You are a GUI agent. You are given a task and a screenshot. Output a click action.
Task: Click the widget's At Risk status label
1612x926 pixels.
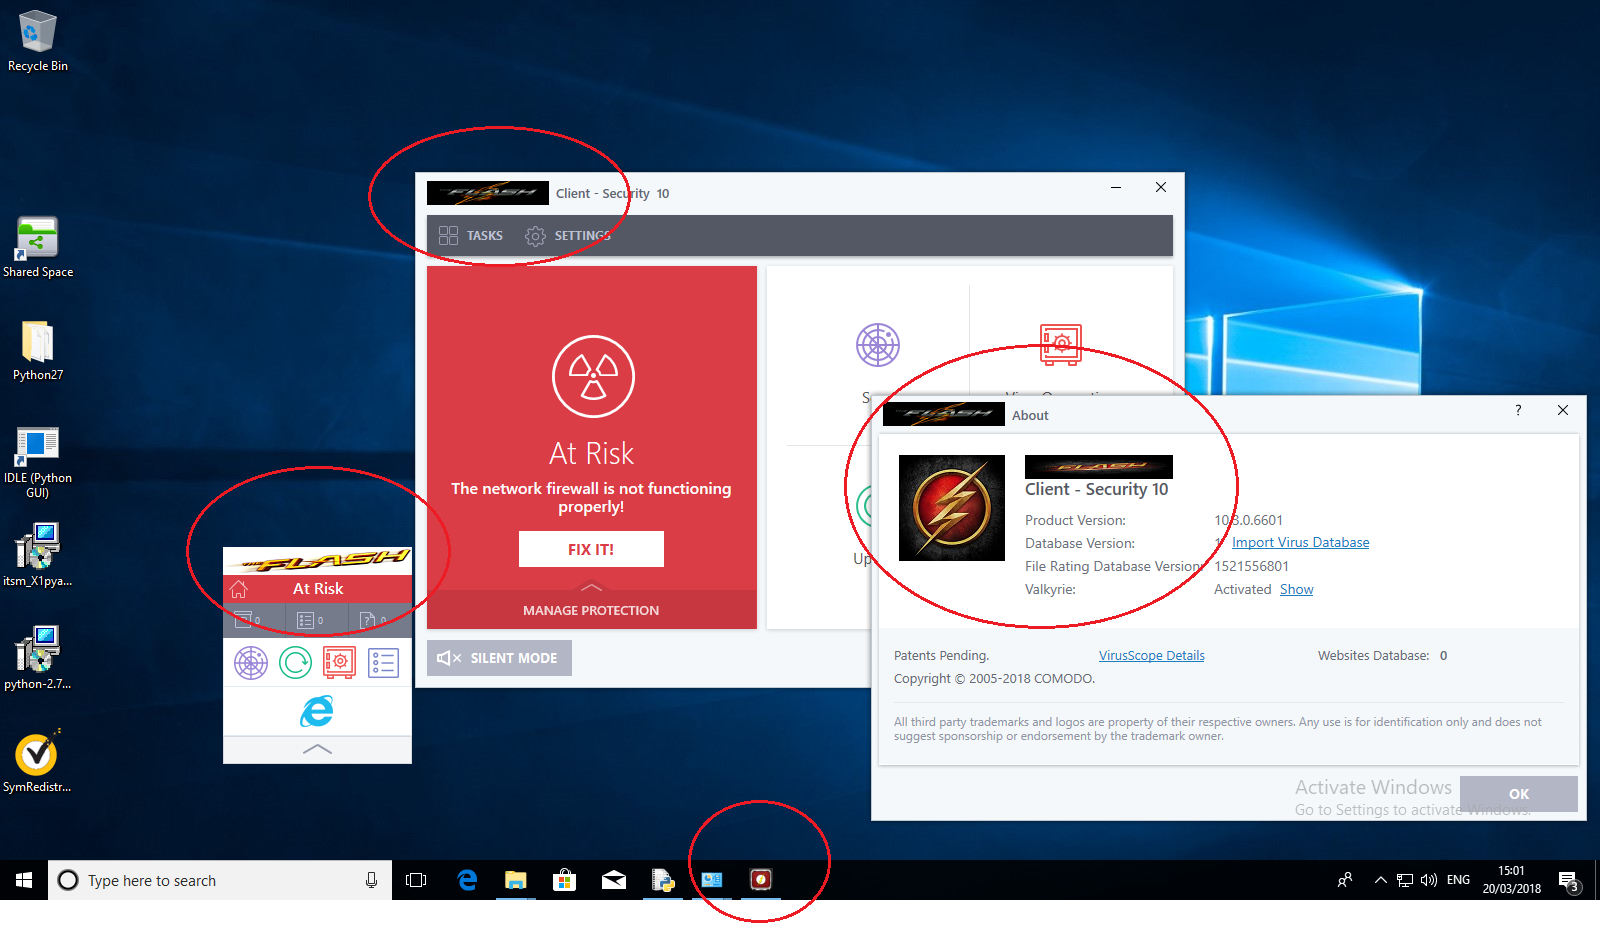(x=318, y=589)
